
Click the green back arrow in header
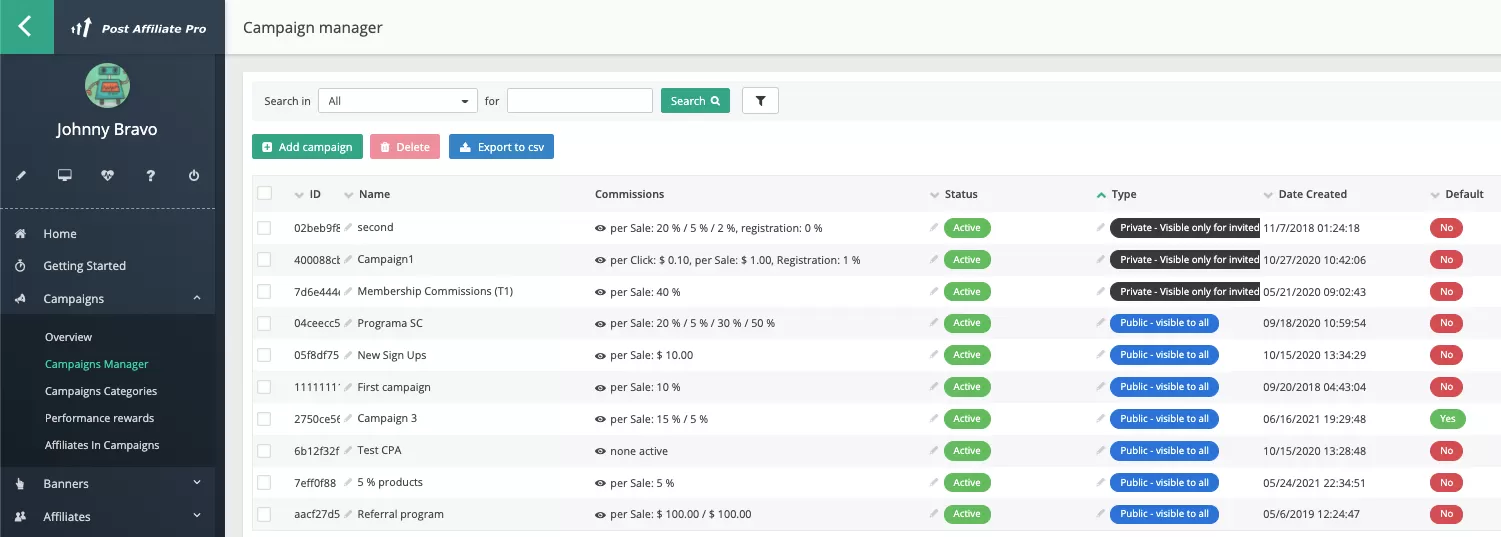click(25, 27)
